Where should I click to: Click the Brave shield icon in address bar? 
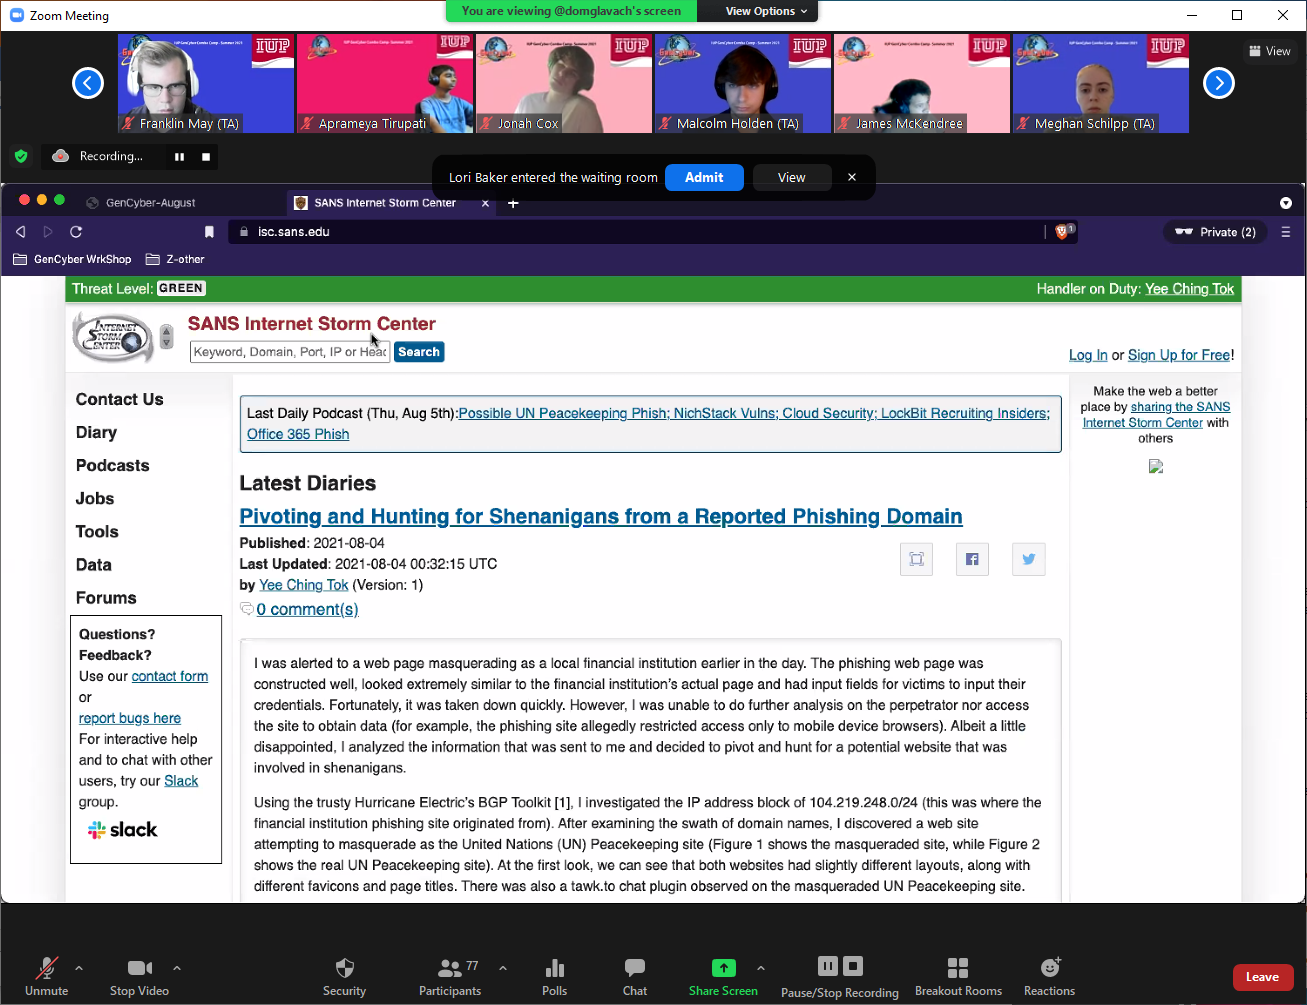tap(1063, 231)
